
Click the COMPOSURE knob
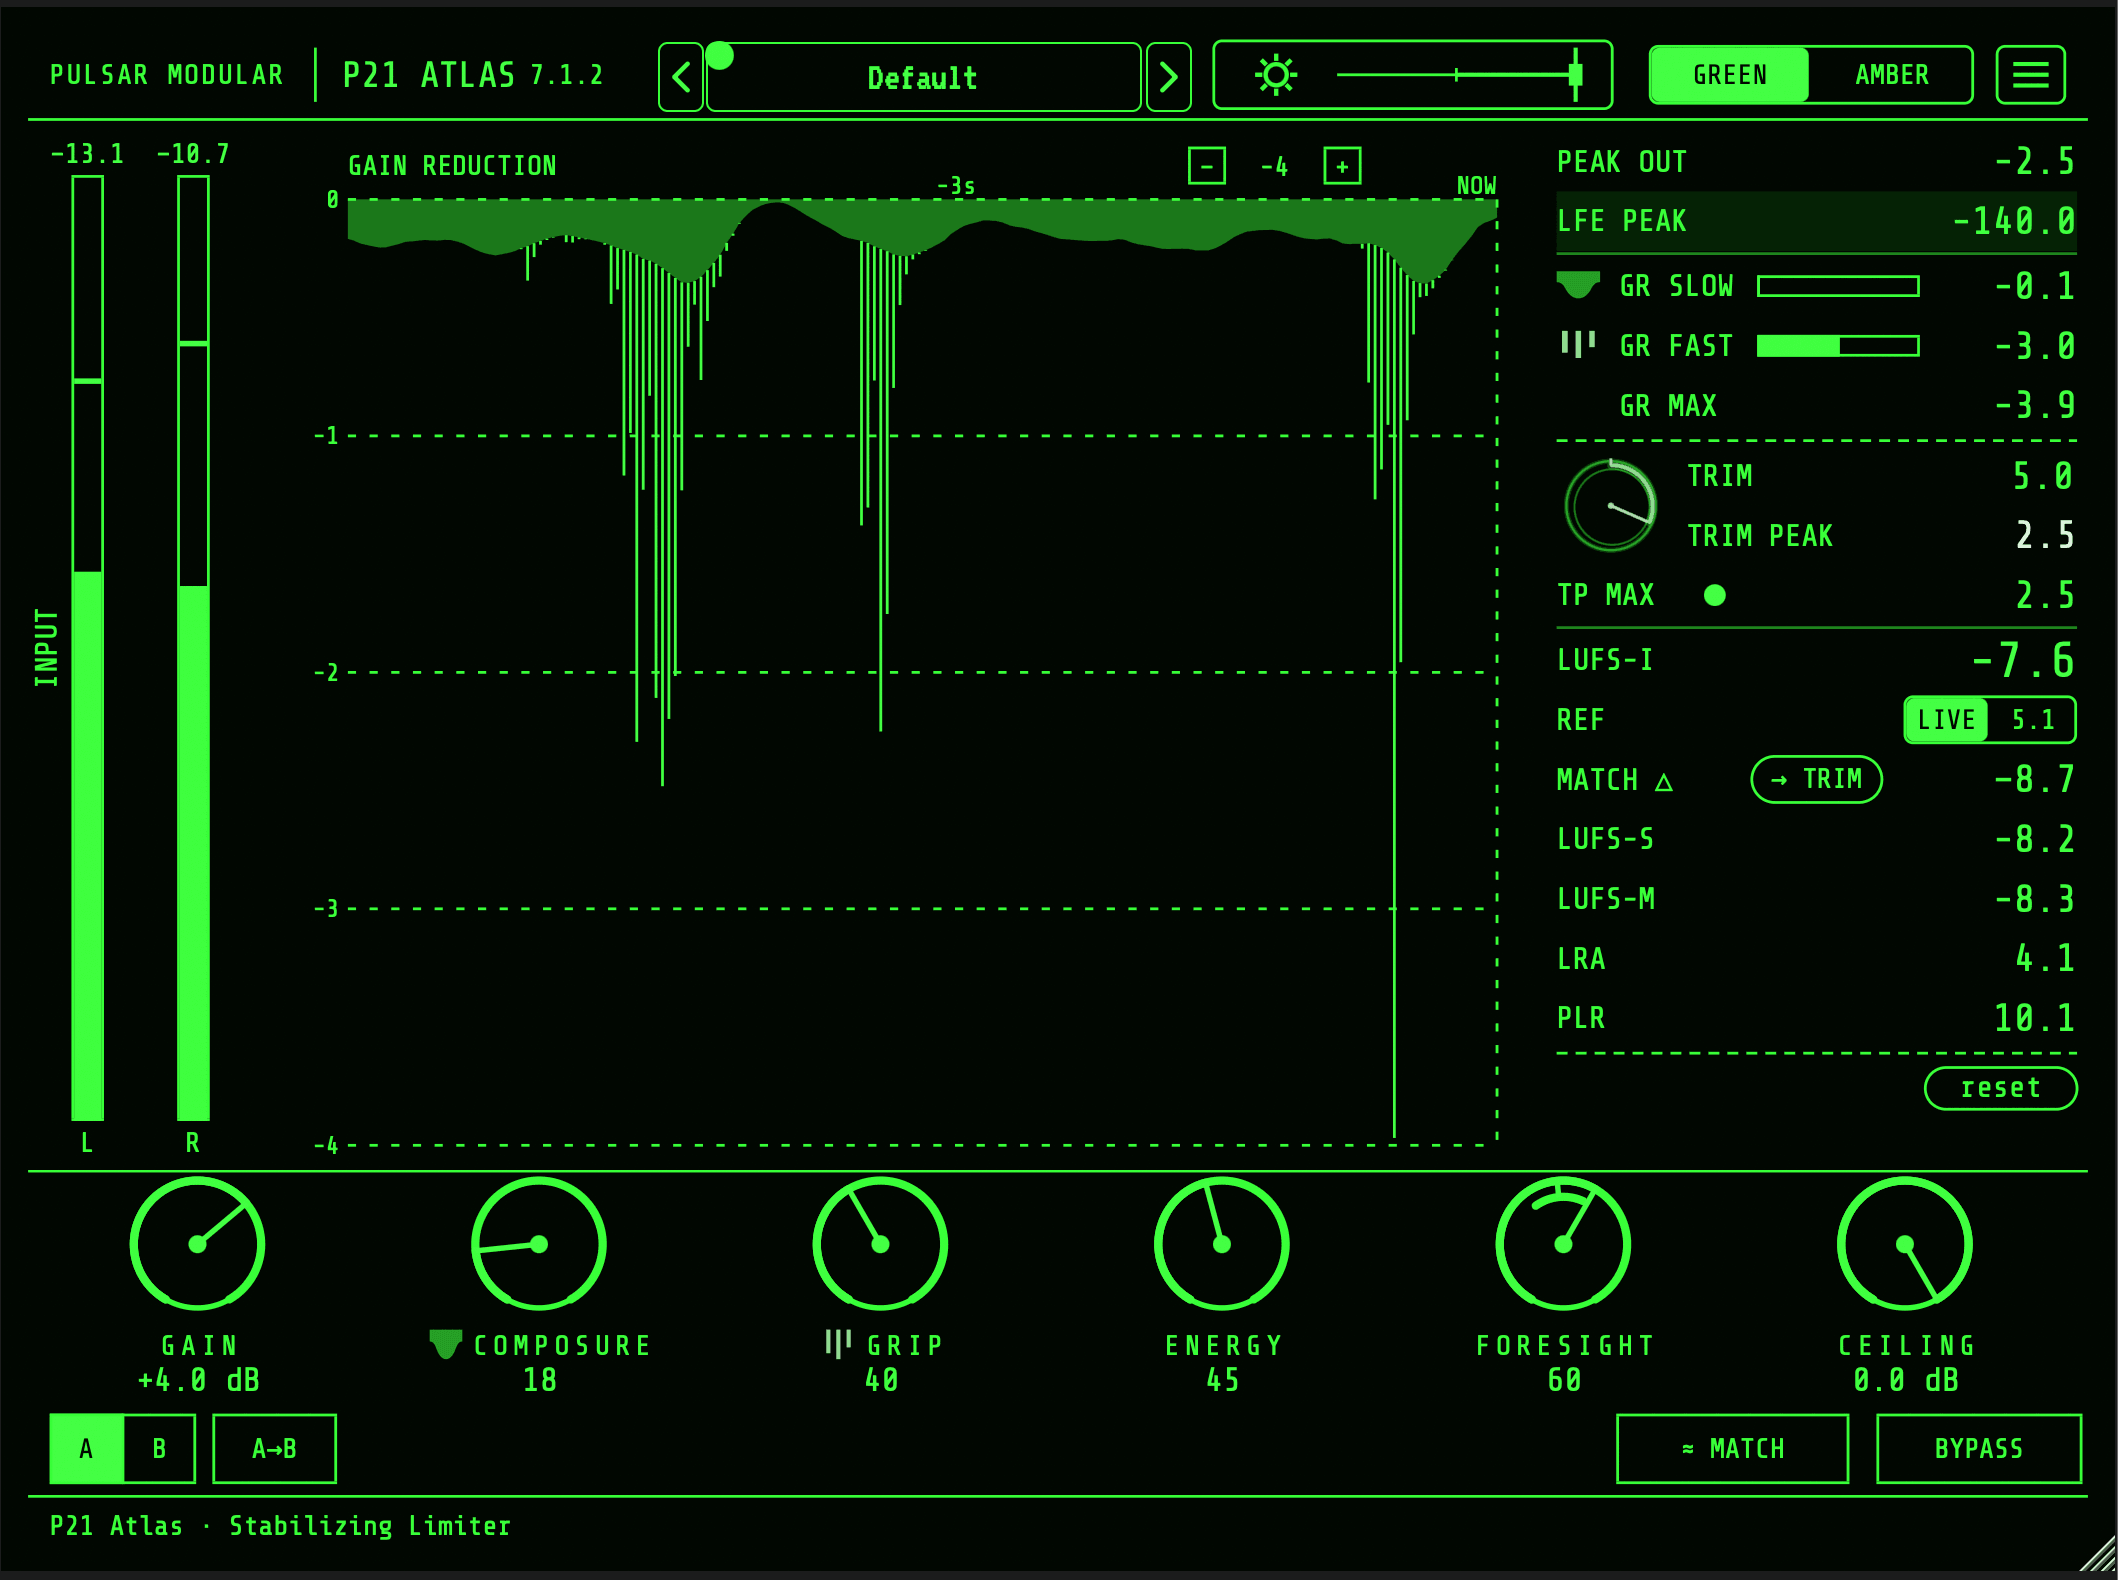click(539, 1244)
